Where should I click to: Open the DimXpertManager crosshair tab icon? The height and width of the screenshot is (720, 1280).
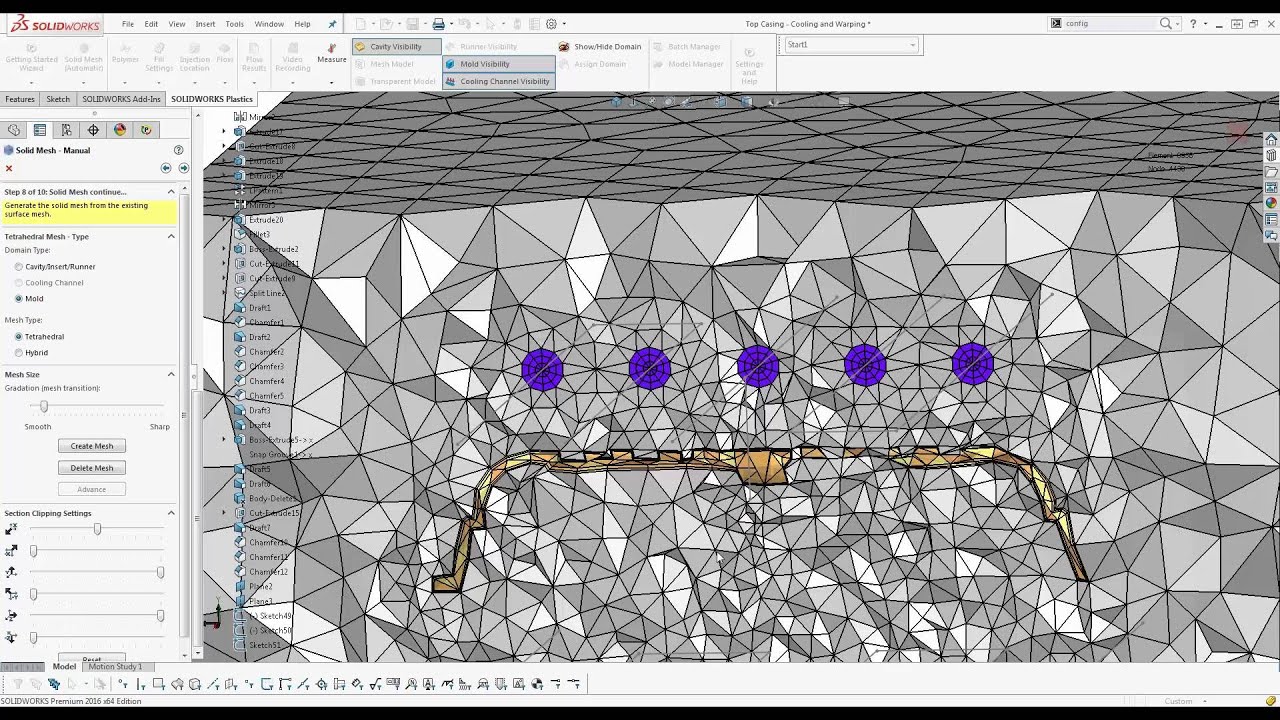[x=93, y=130]
